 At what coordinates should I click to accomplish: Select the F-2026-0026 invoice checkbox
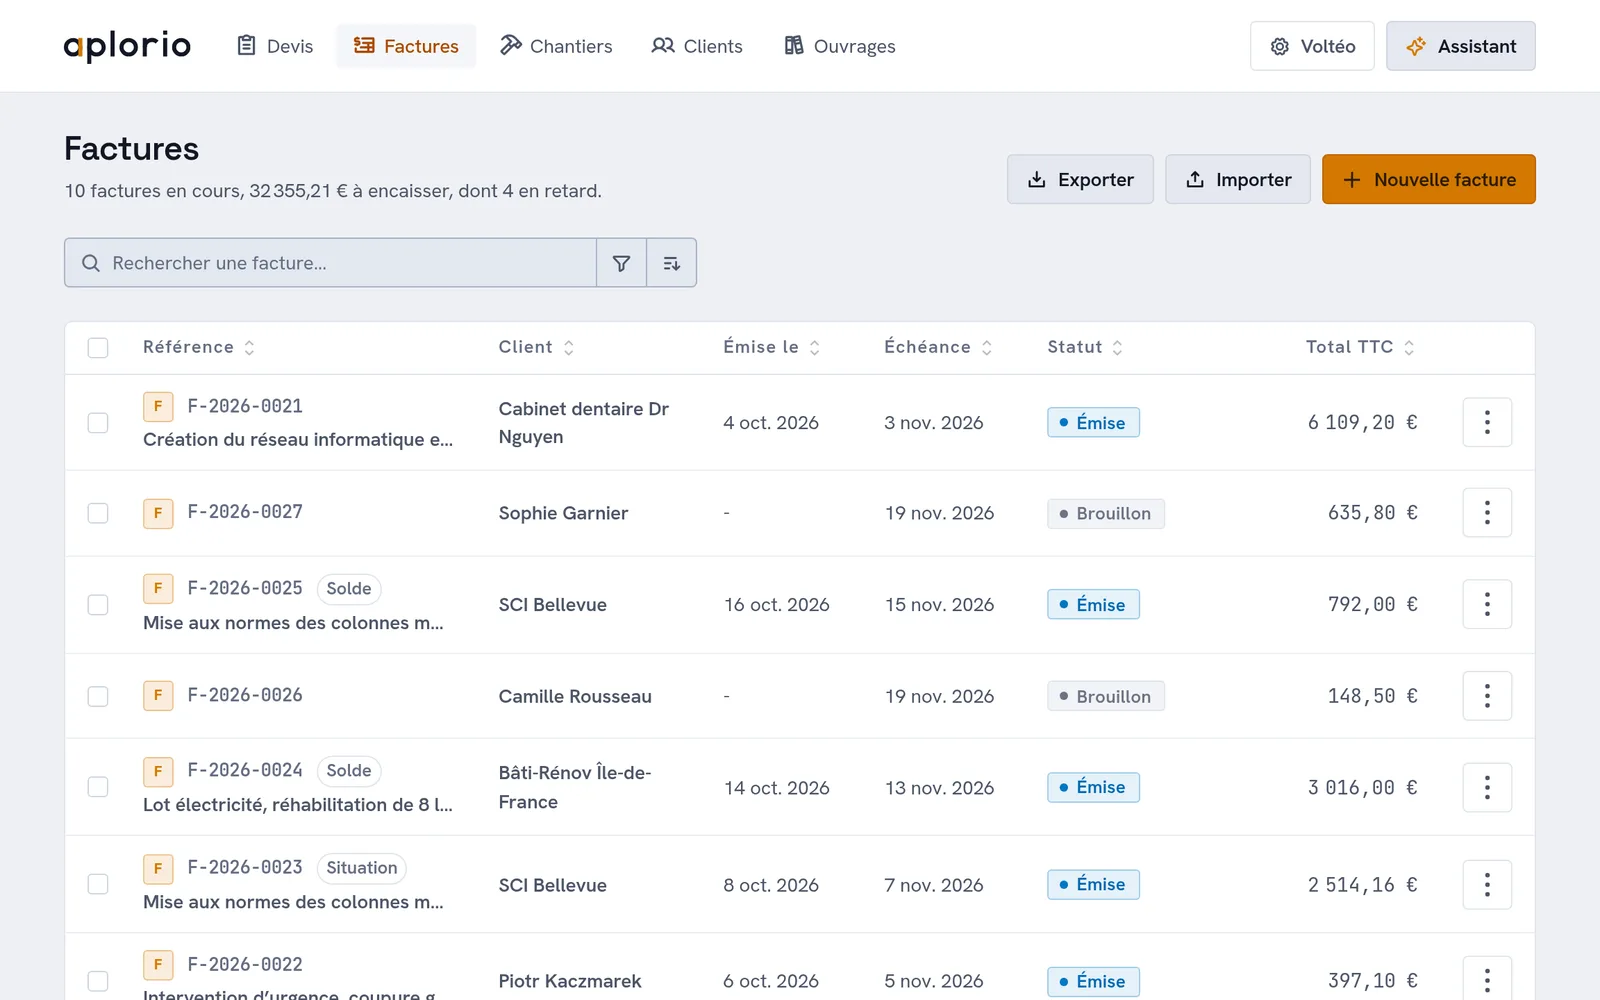coord(98,696)
